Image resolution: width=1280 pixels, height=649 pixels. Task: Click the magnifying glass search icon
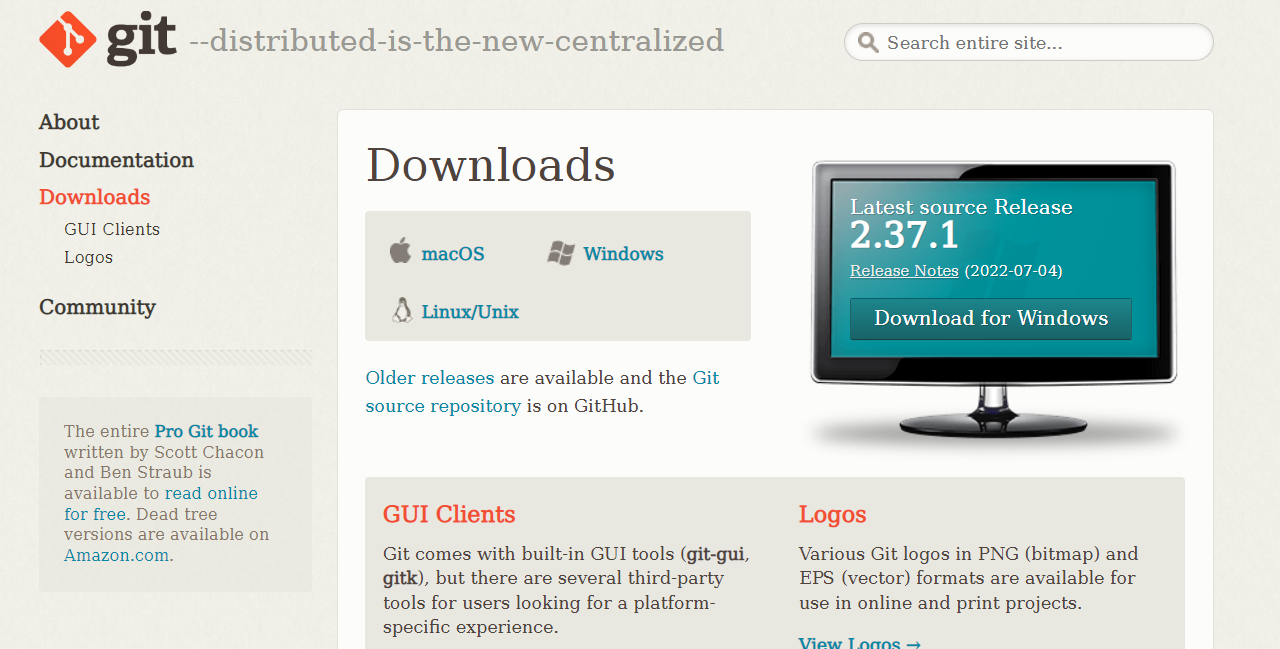point(868,42)
